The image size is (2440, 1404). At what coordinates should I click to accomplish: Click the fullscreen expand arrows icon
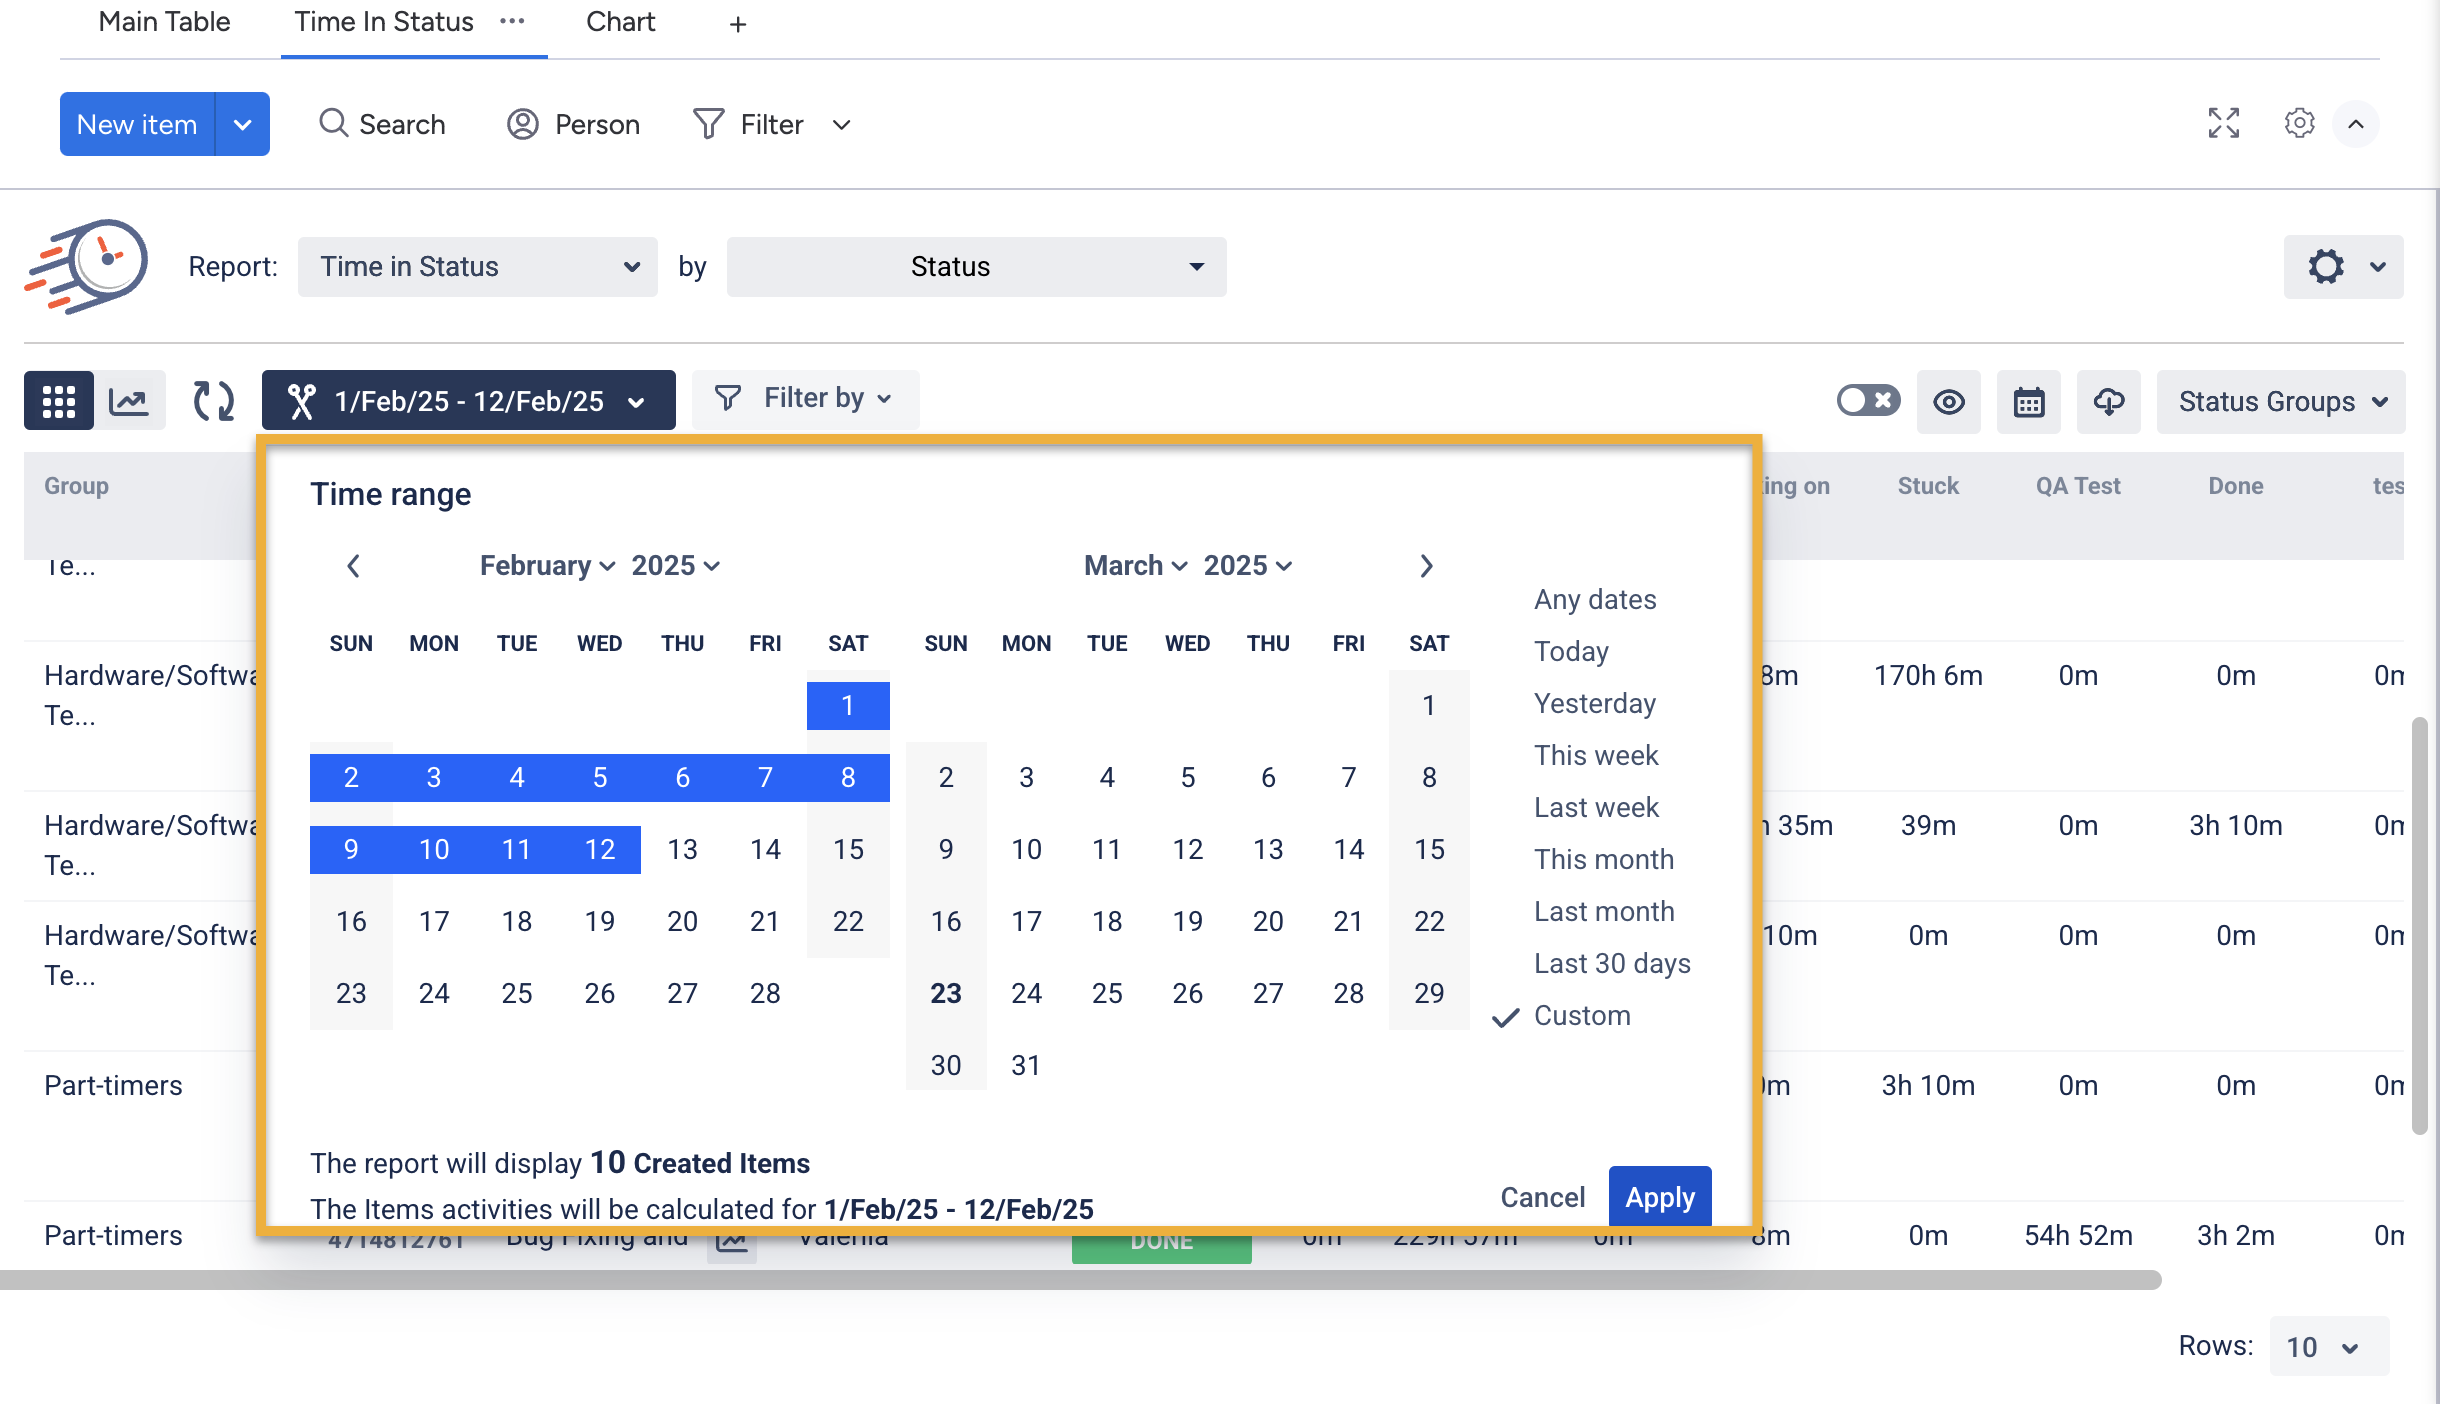[x=2223, y=124]
